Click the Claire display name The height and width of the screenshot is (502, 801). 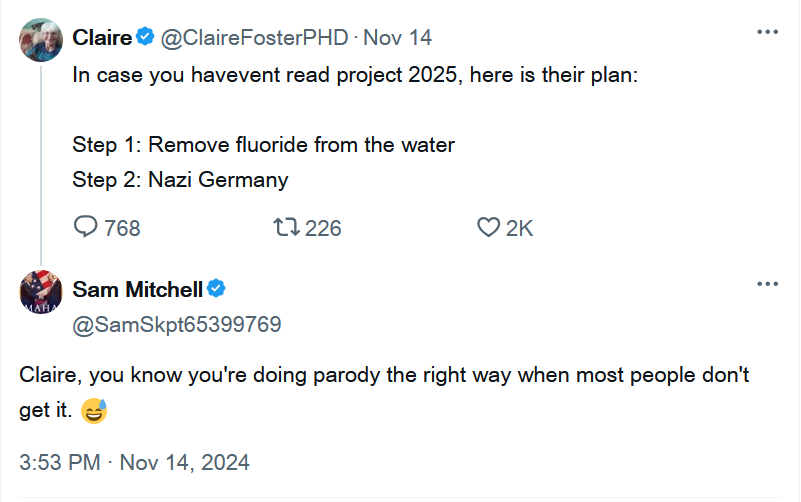pyautogui.click(x=102, y=37)
